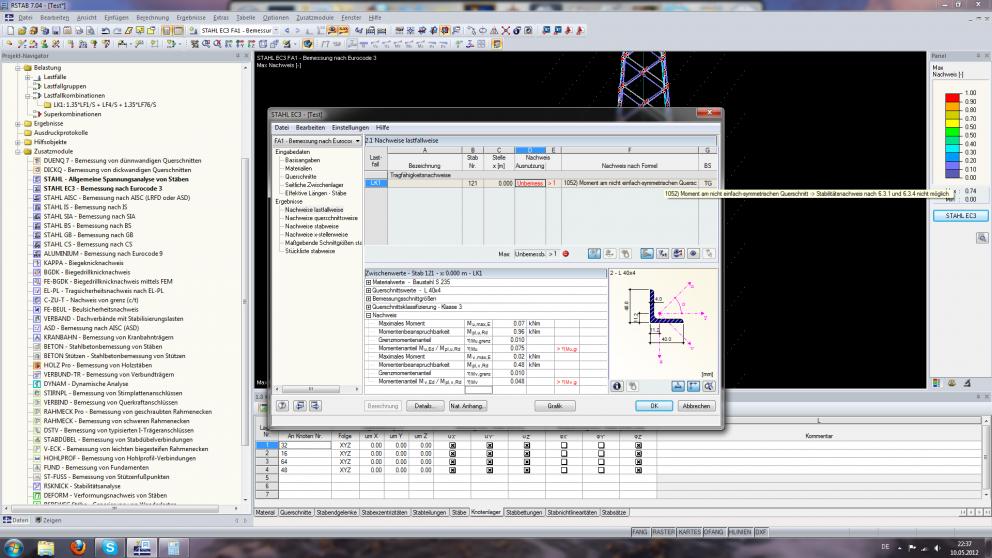Toggle φz checkbox for node 48 row
Image resolution: width=992 pixels, height=558 pixels.
click(638, 470)
